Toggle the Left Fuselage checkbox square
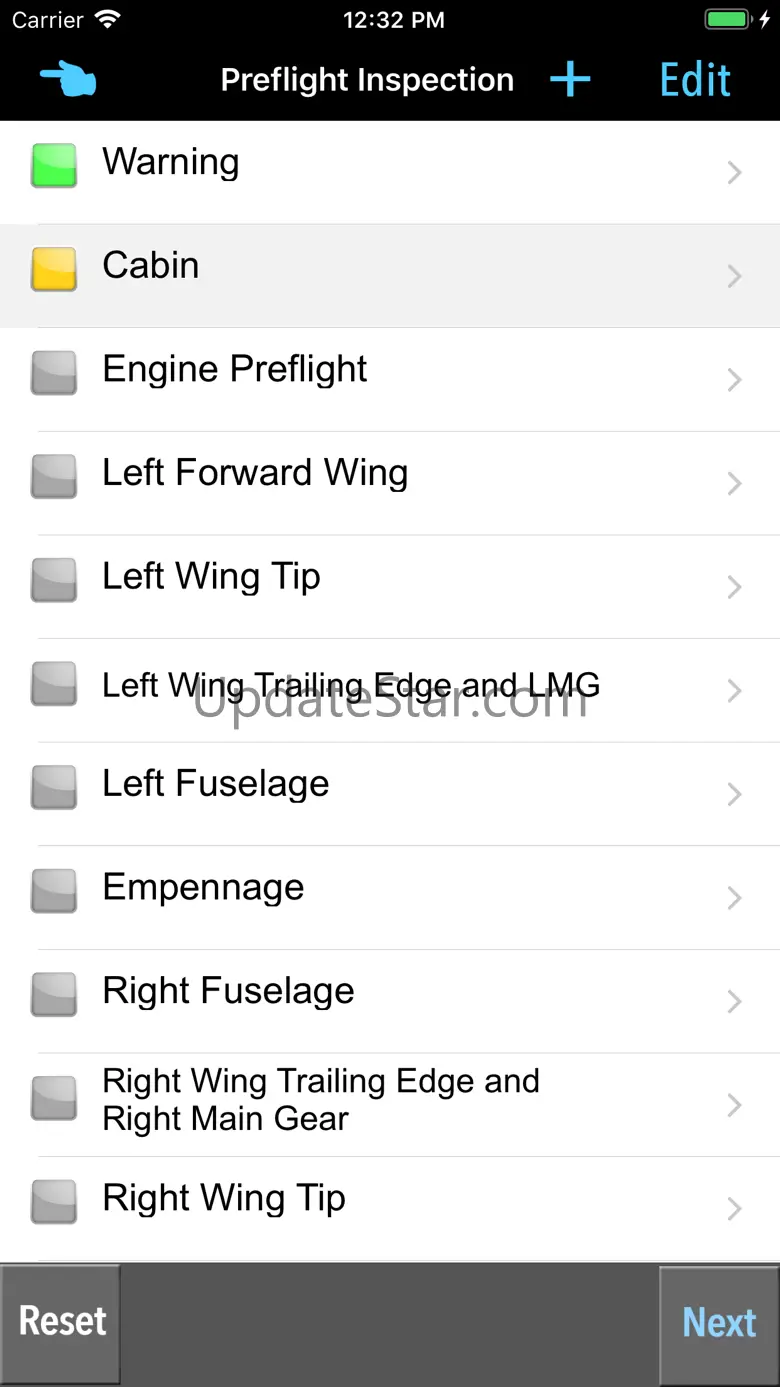 click(54, 787)
